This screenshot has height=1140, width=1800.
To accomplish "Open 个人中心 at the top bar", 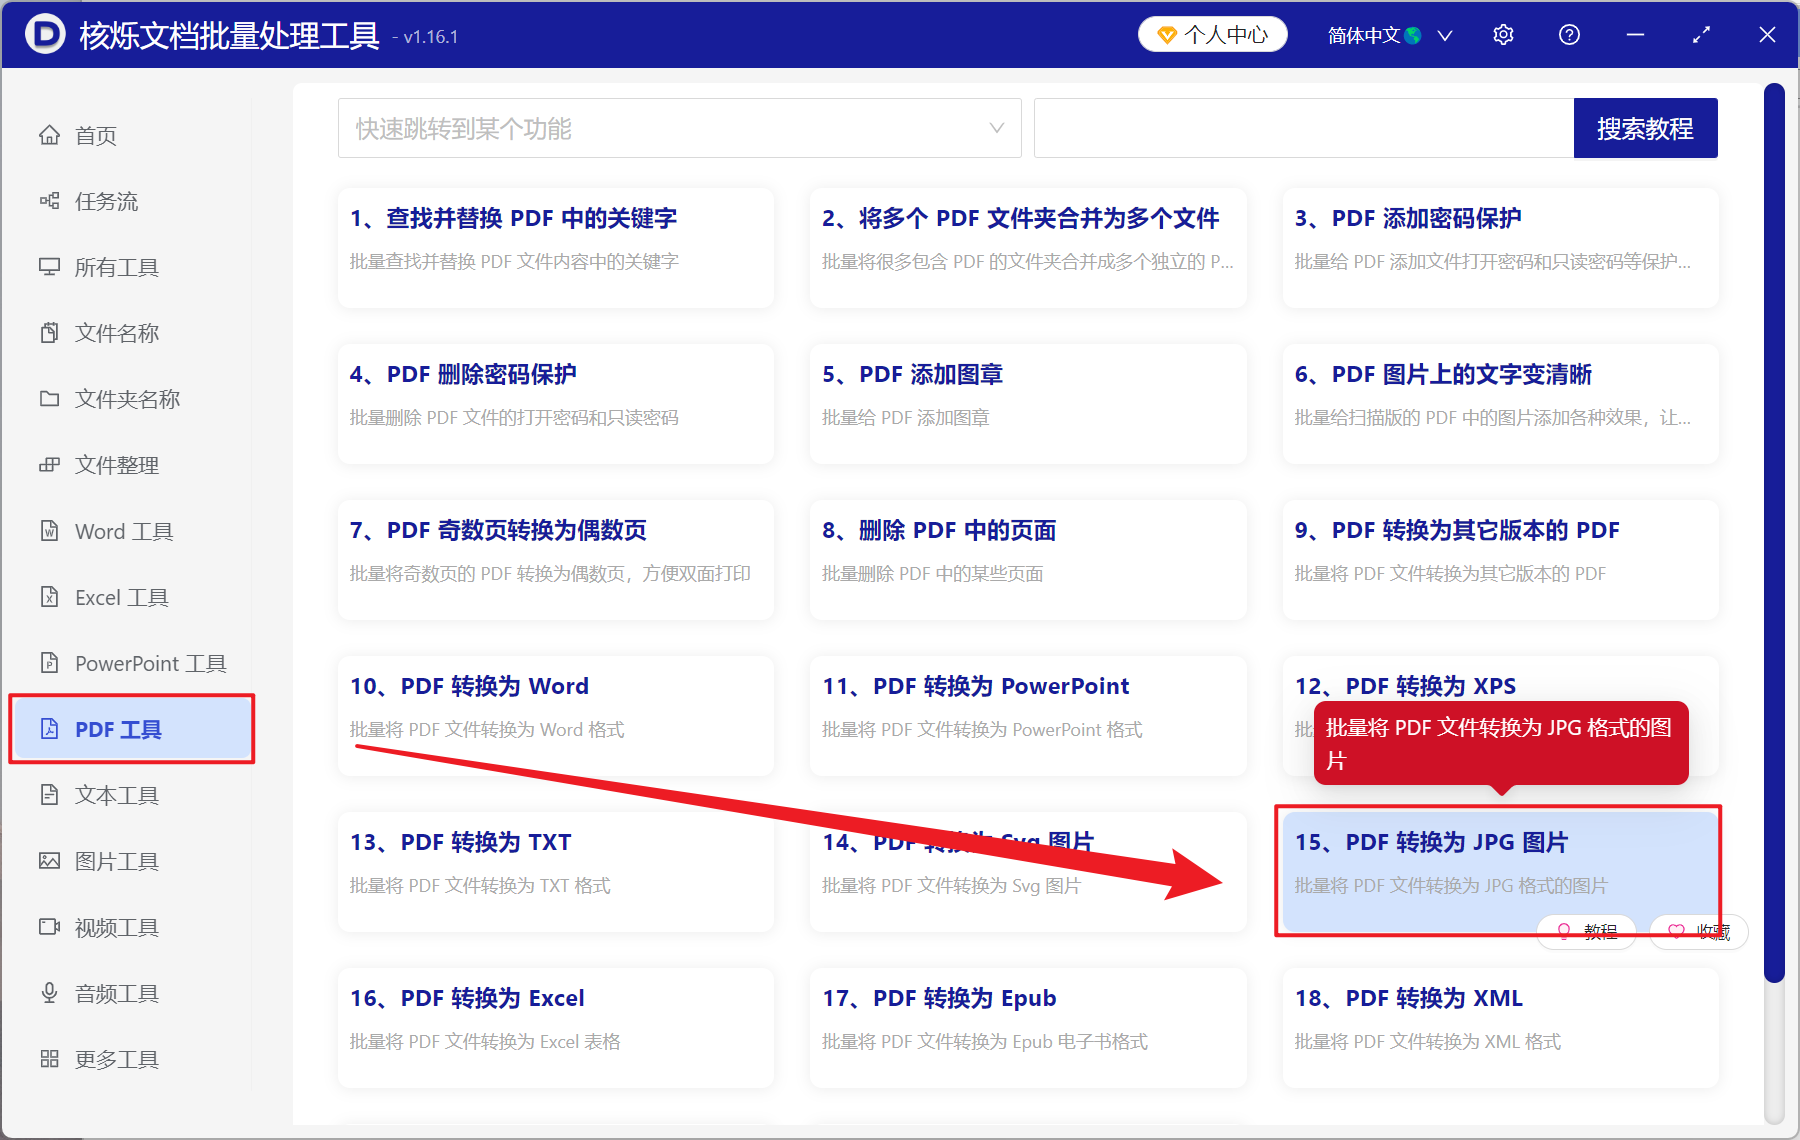I will click(1212, 34).
